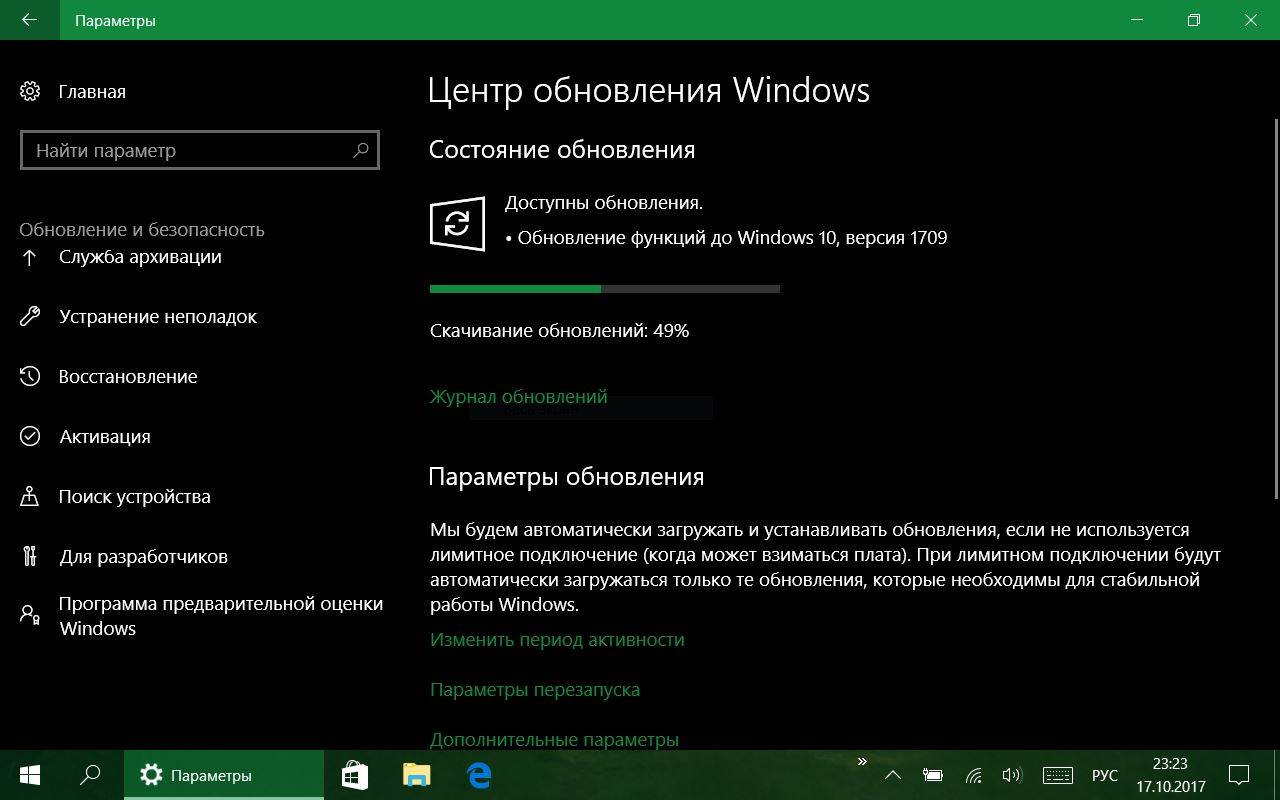This screenshot has width=1280, height=800.
Task: Open Журнал обновлений link
Action: [x=518, y=397]
